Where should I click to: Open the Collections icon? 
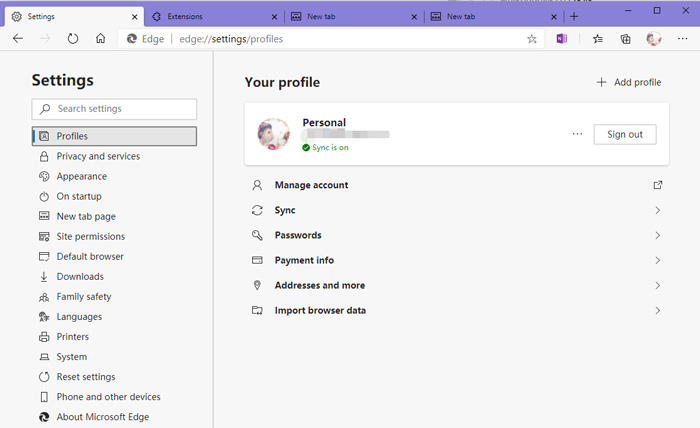625,39
